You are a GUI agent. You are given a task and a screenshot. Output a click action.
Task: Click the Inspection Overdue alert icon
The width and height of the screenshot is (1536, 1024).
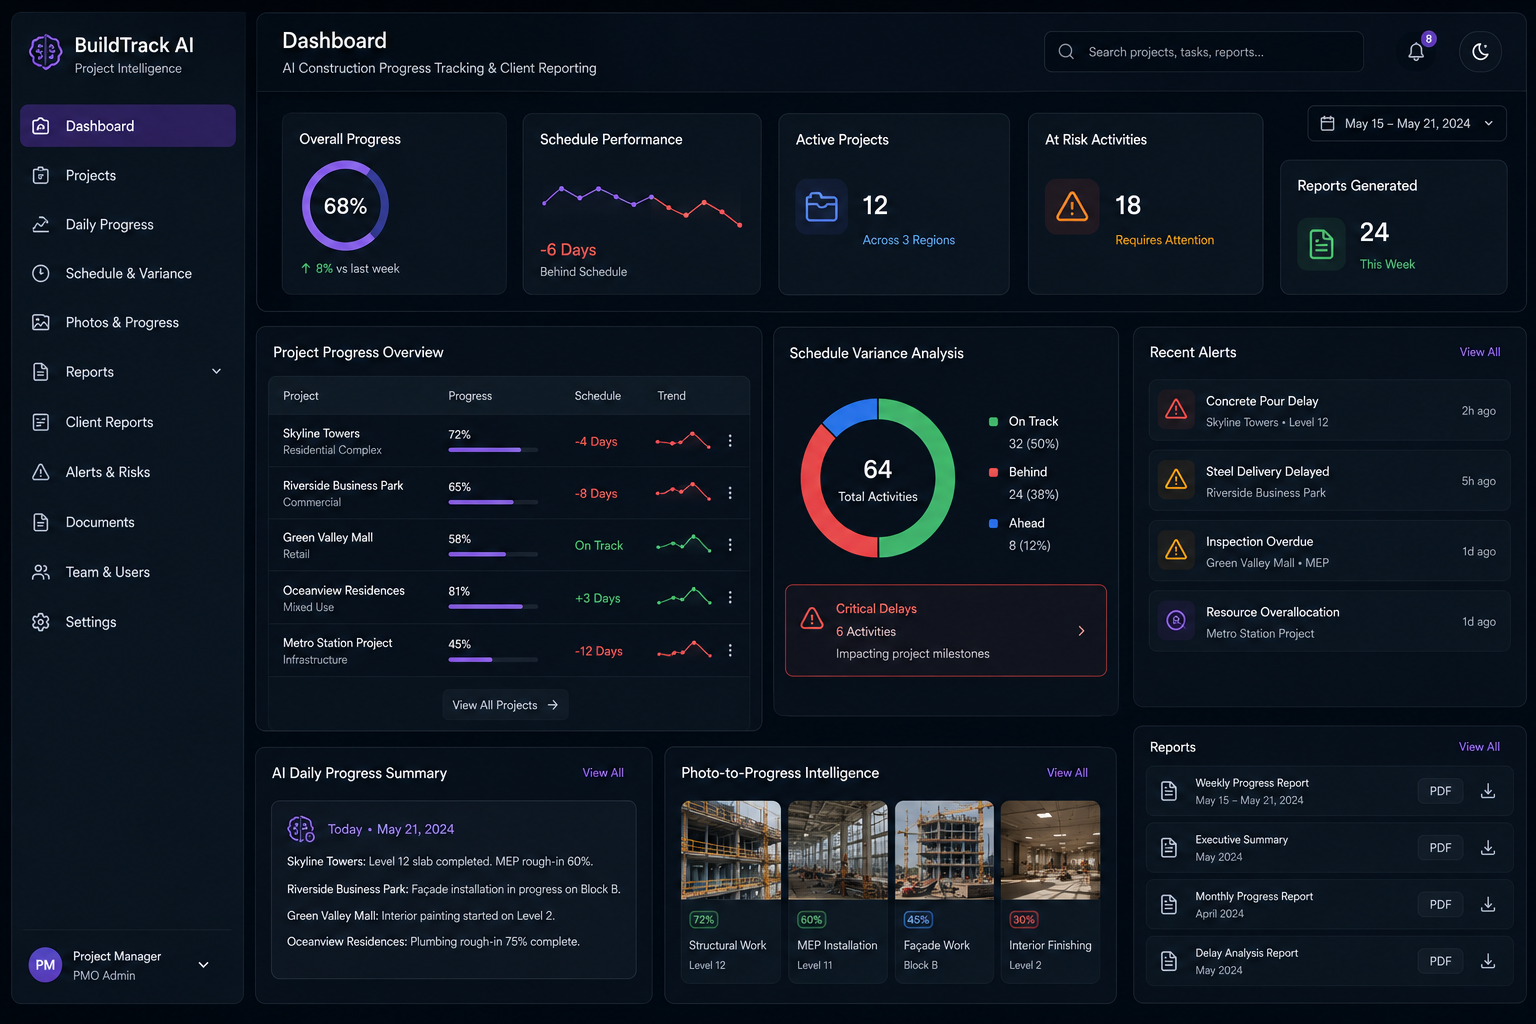[x=1176, y=551]
